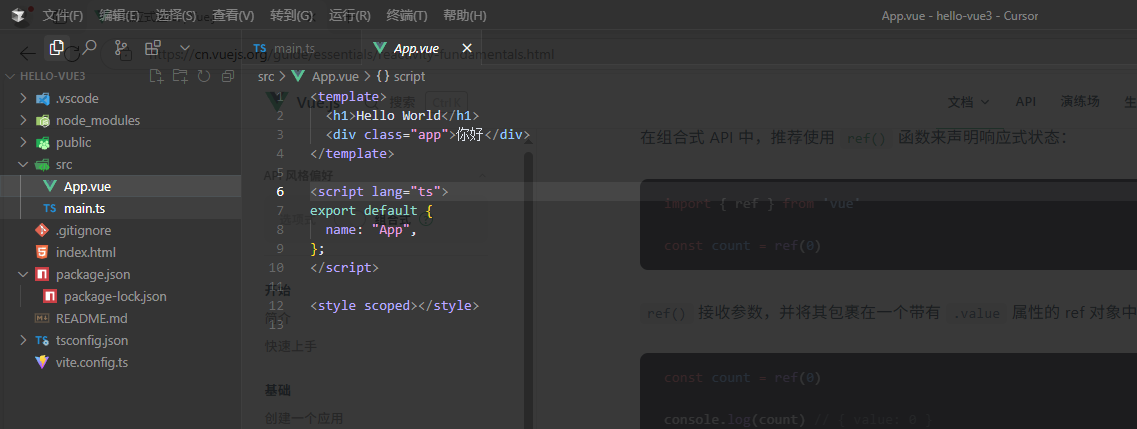
Task: Open package.json in the explorer
Action: [x=120, y=275]
